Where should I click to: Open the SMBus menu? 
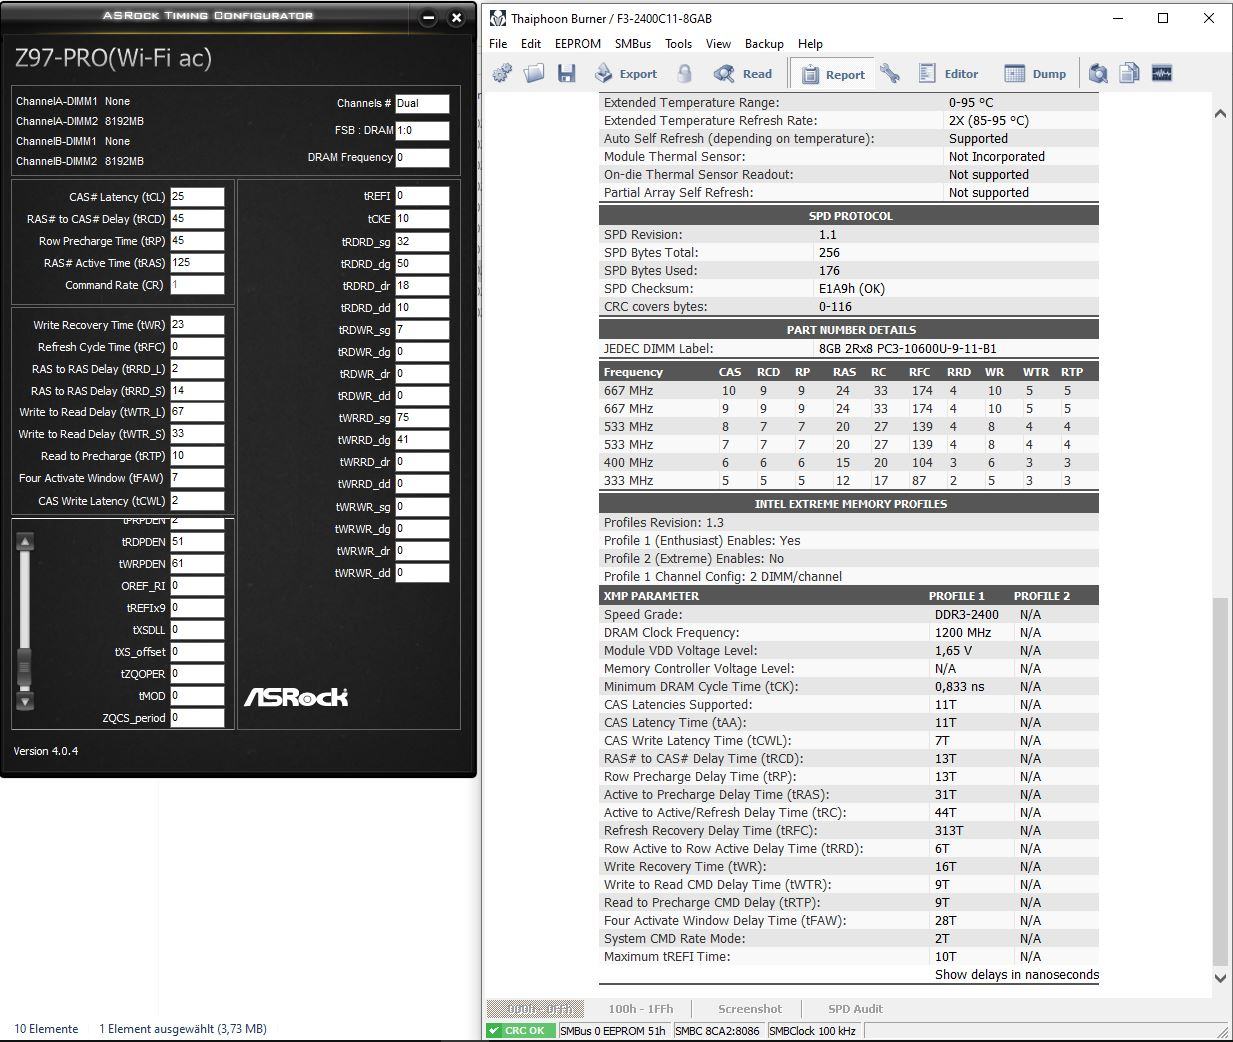633,44
